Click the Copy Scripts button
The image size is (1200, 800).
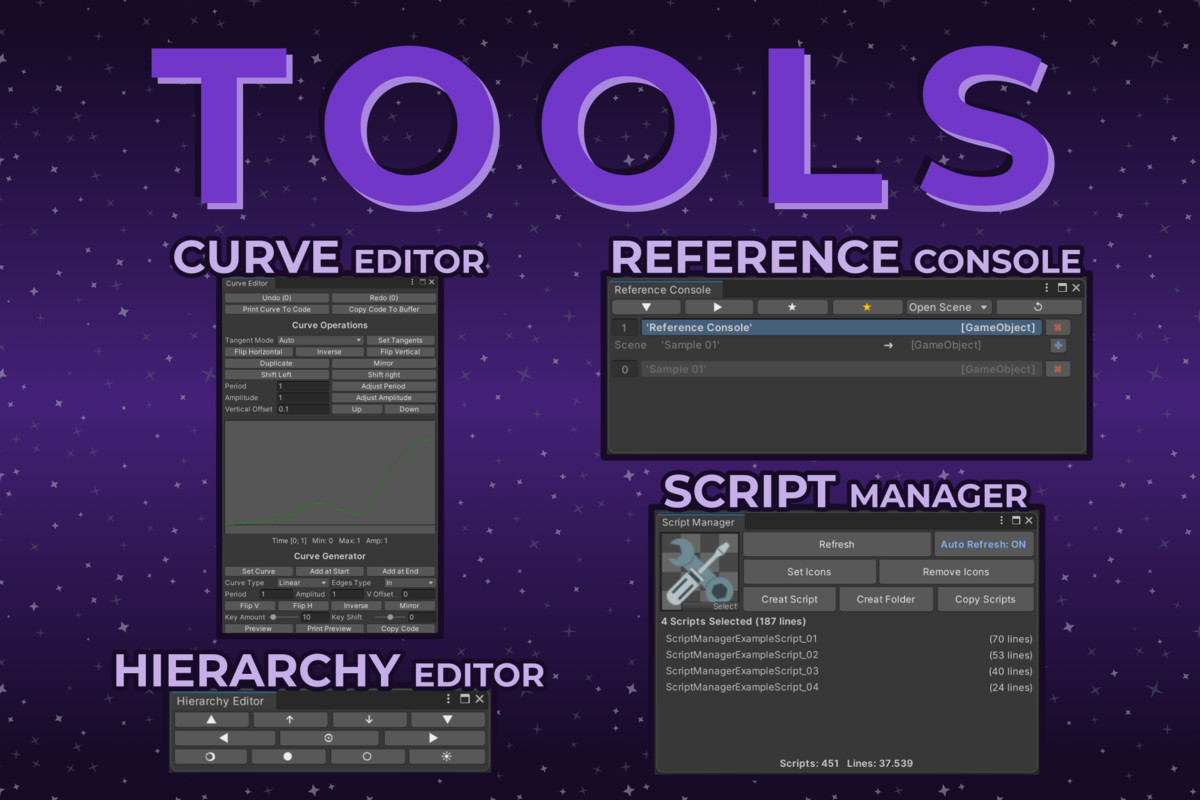click(985, 599)
